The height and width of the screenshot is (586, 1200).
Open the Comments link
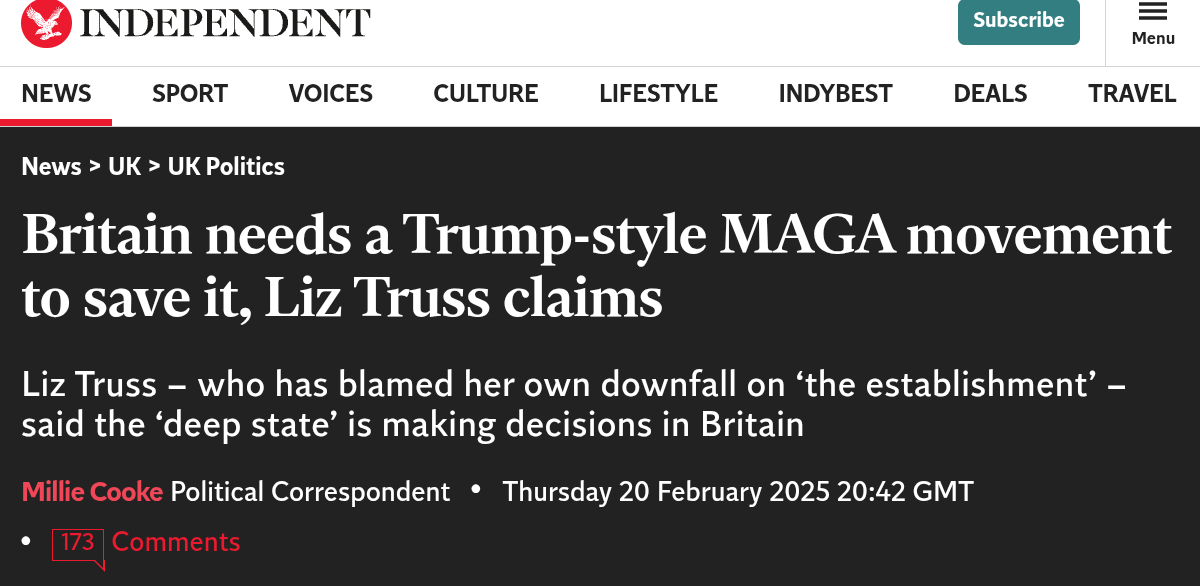tap(176, 542)
